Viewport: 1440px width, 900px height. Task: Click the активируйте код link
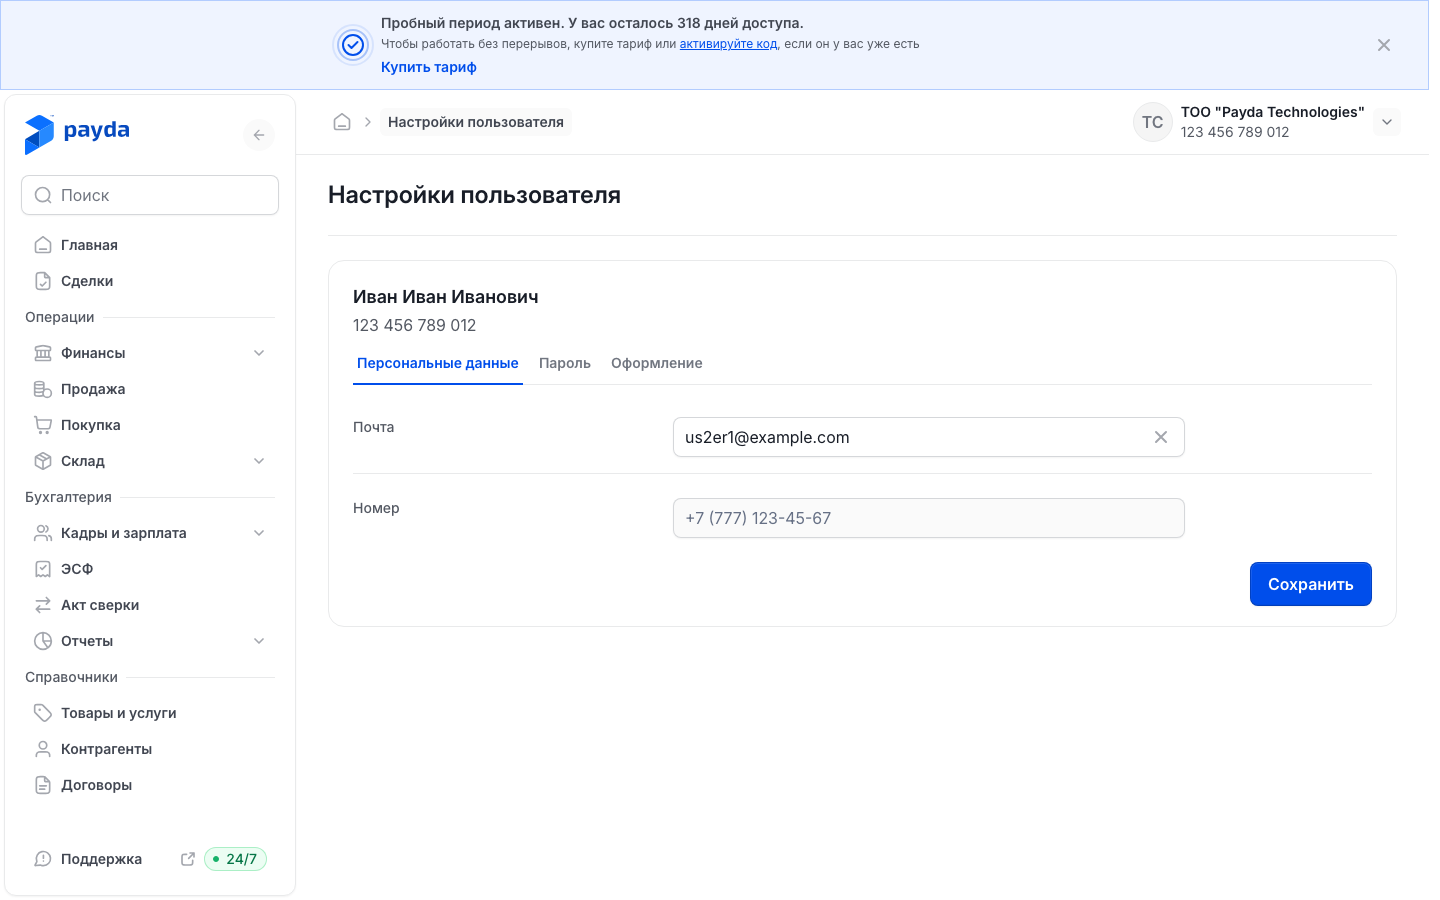(728, 44)
